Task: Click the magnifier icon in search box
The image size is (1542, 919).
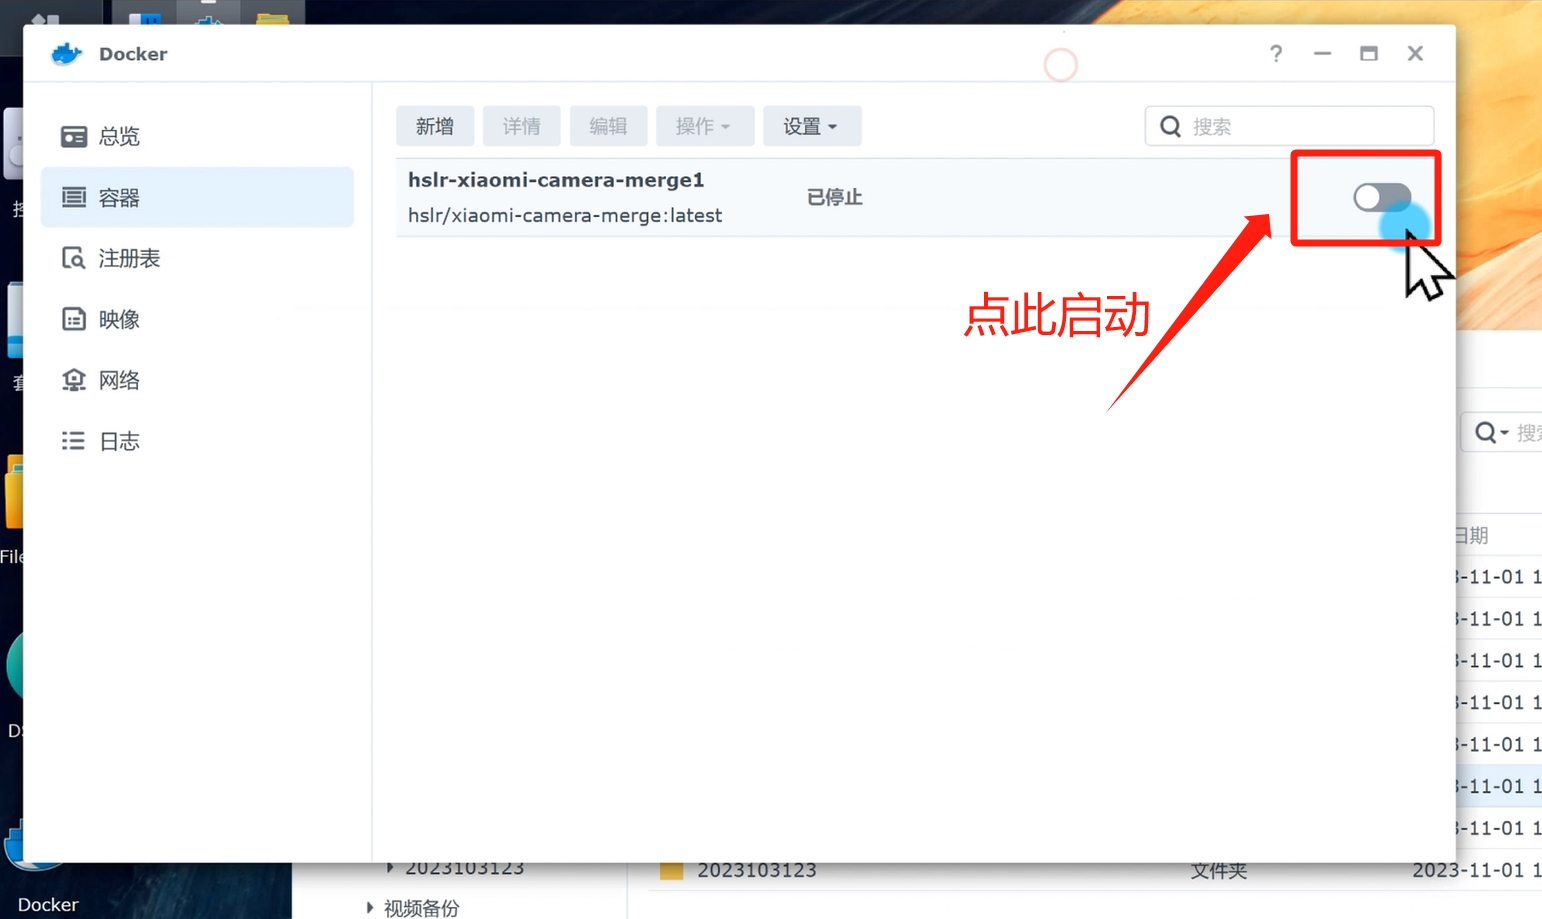Action: [x=1170, y=127]
